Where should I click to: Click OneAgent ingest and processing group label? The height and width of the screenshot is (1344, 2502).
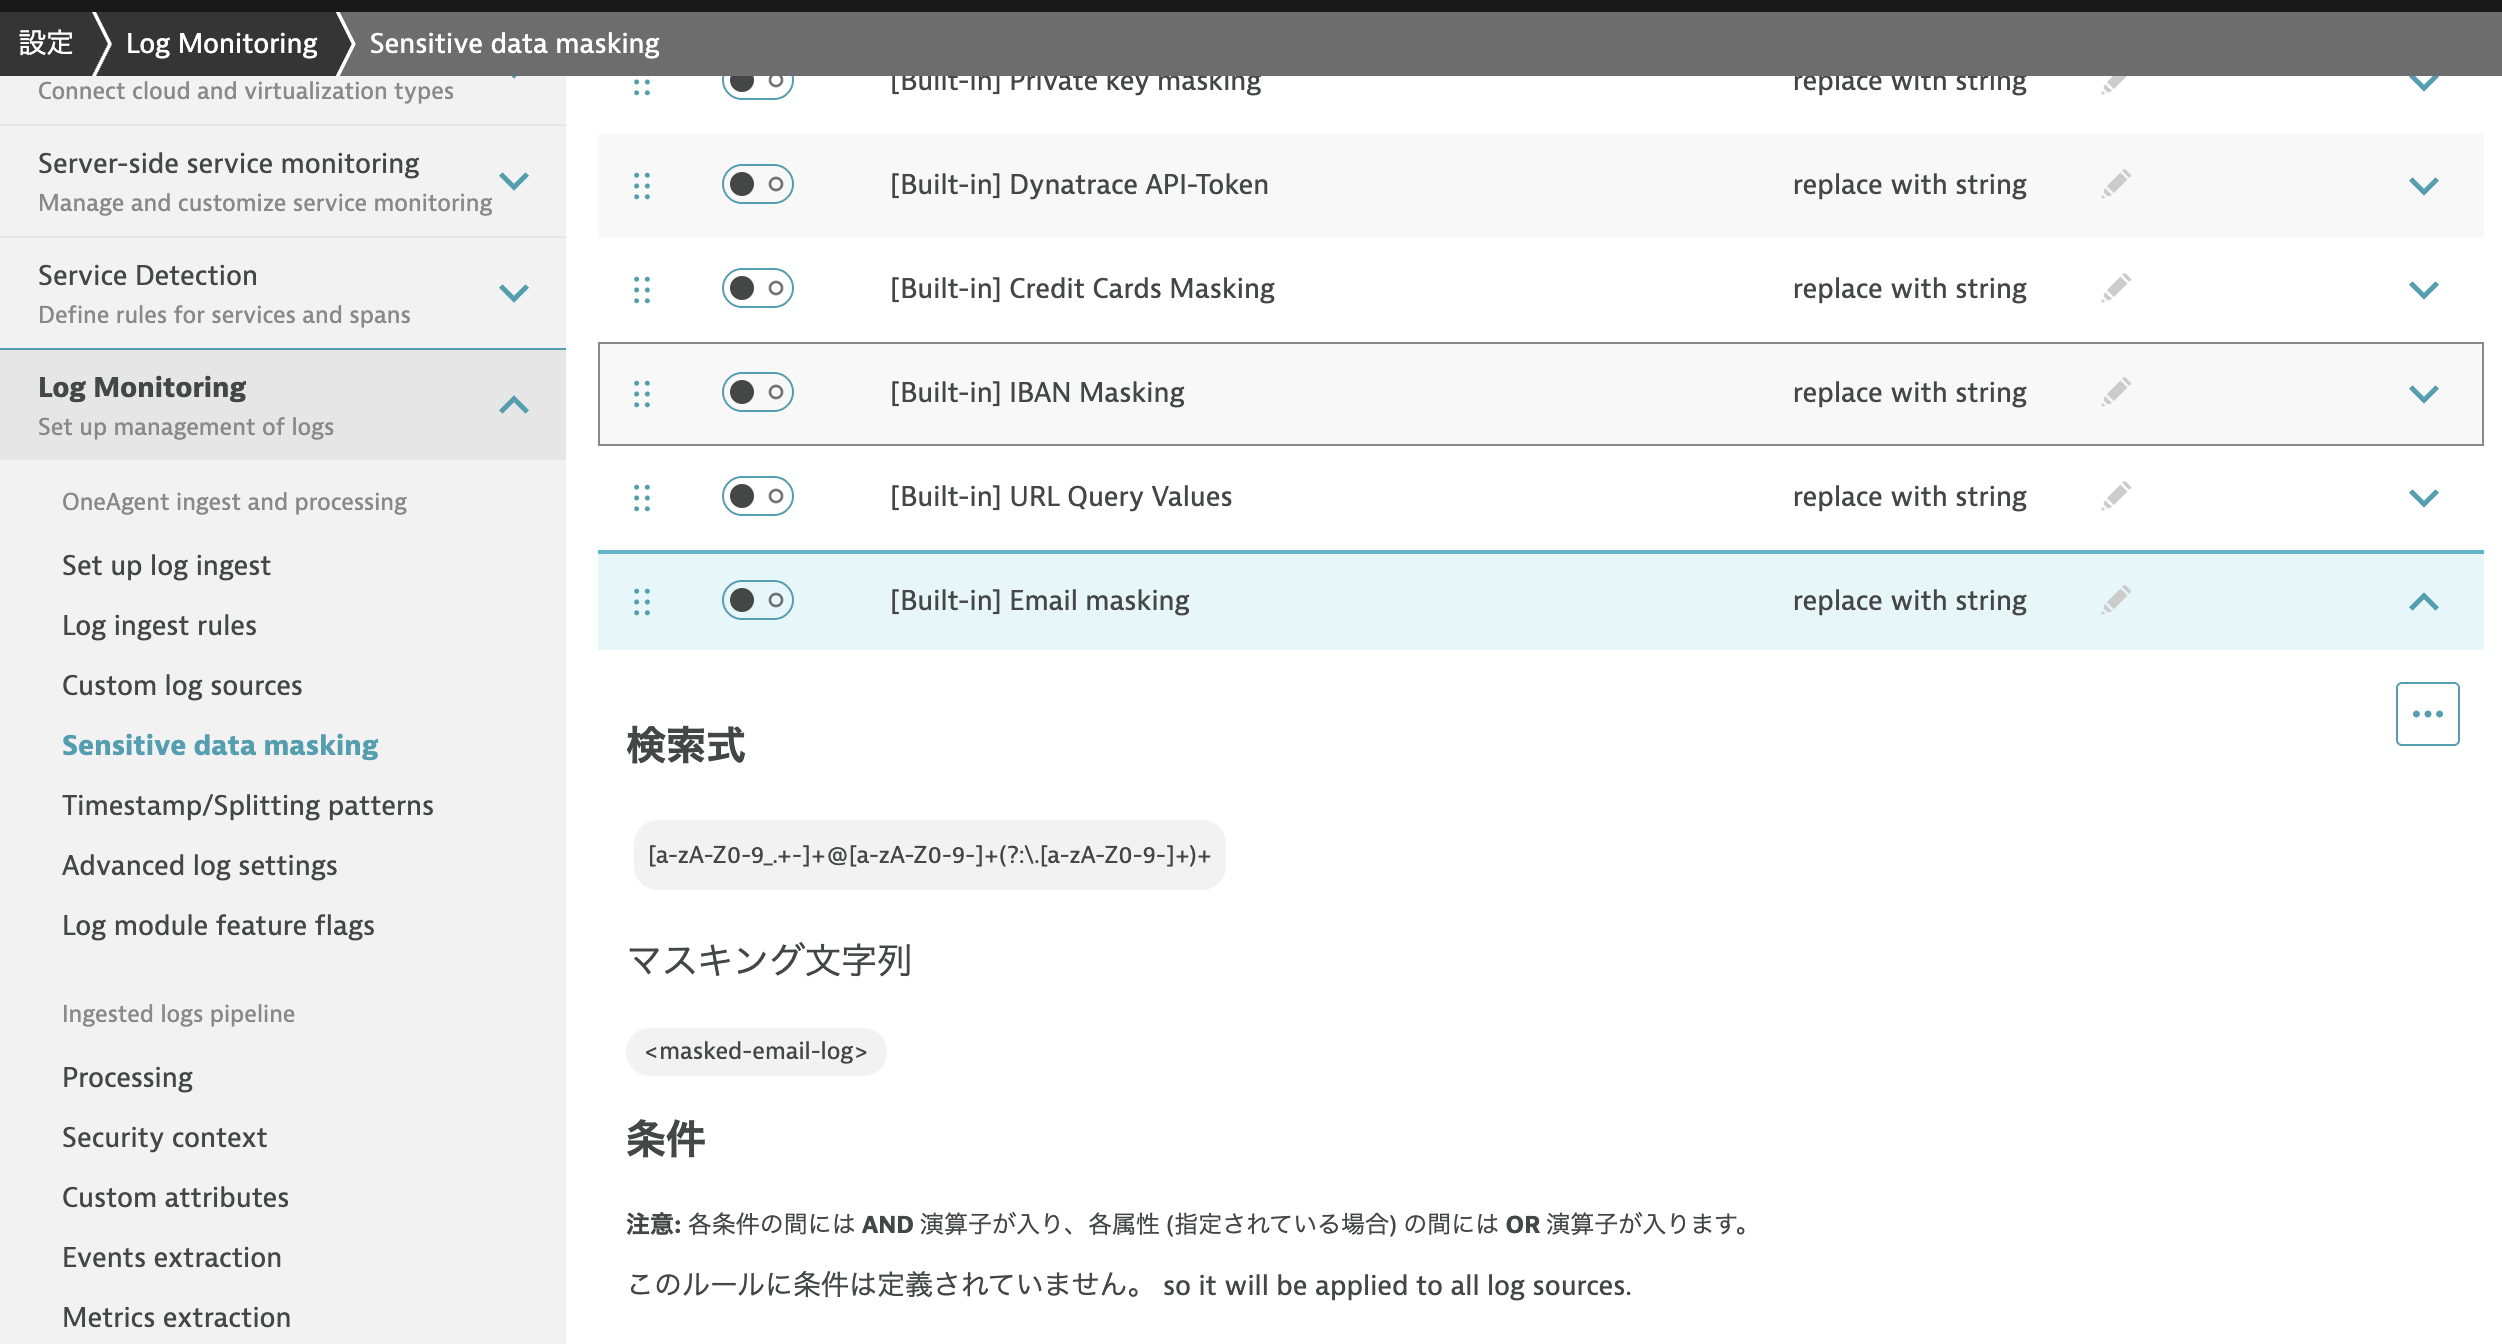click(x=234, y=501)
